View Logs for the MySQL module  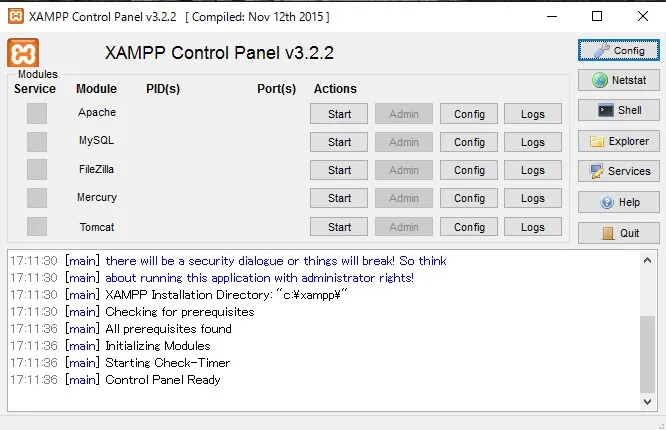533,142
